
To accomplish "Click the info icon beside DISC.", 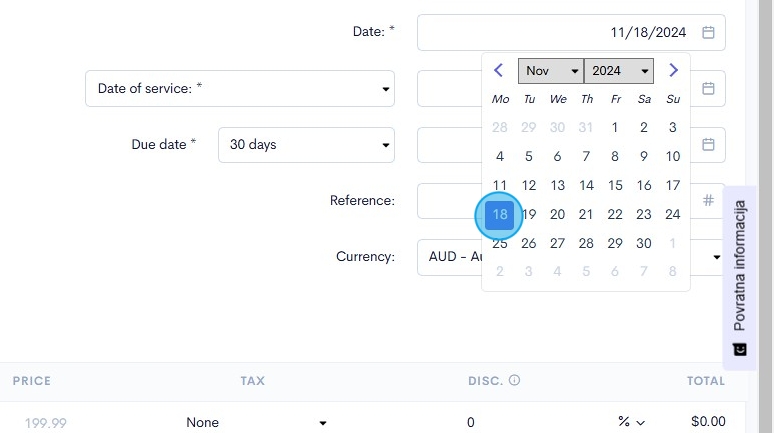I will point(514,380).
